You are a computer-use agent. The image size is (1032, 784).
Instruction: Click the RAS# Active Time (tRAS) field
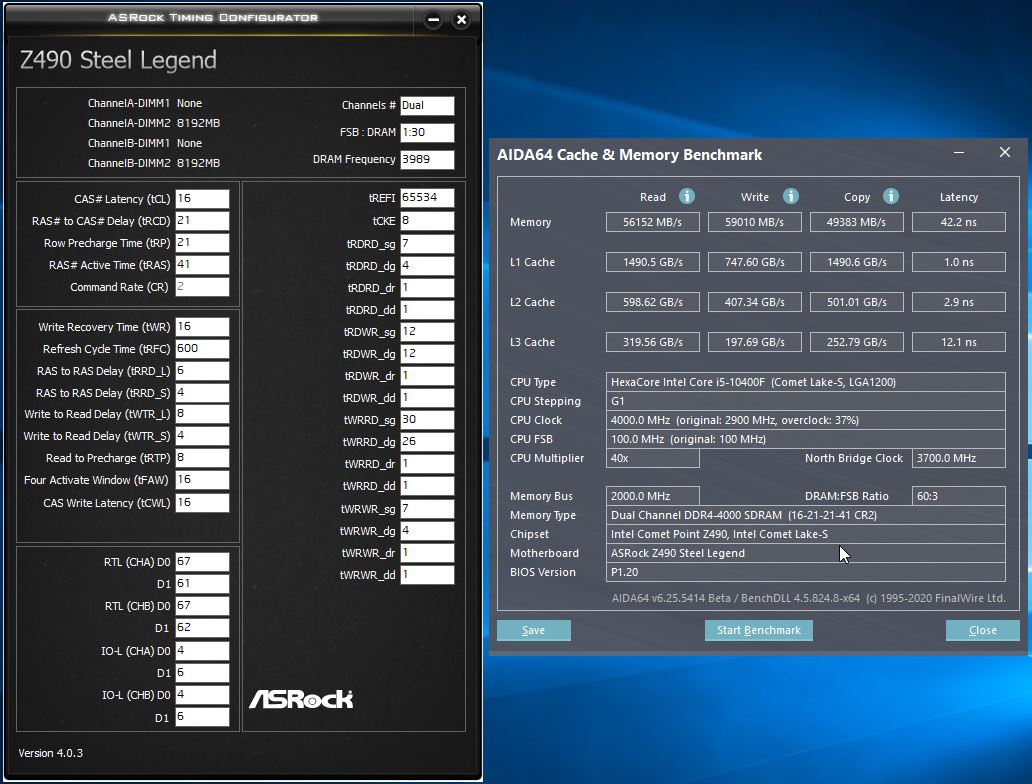(202, 265)
